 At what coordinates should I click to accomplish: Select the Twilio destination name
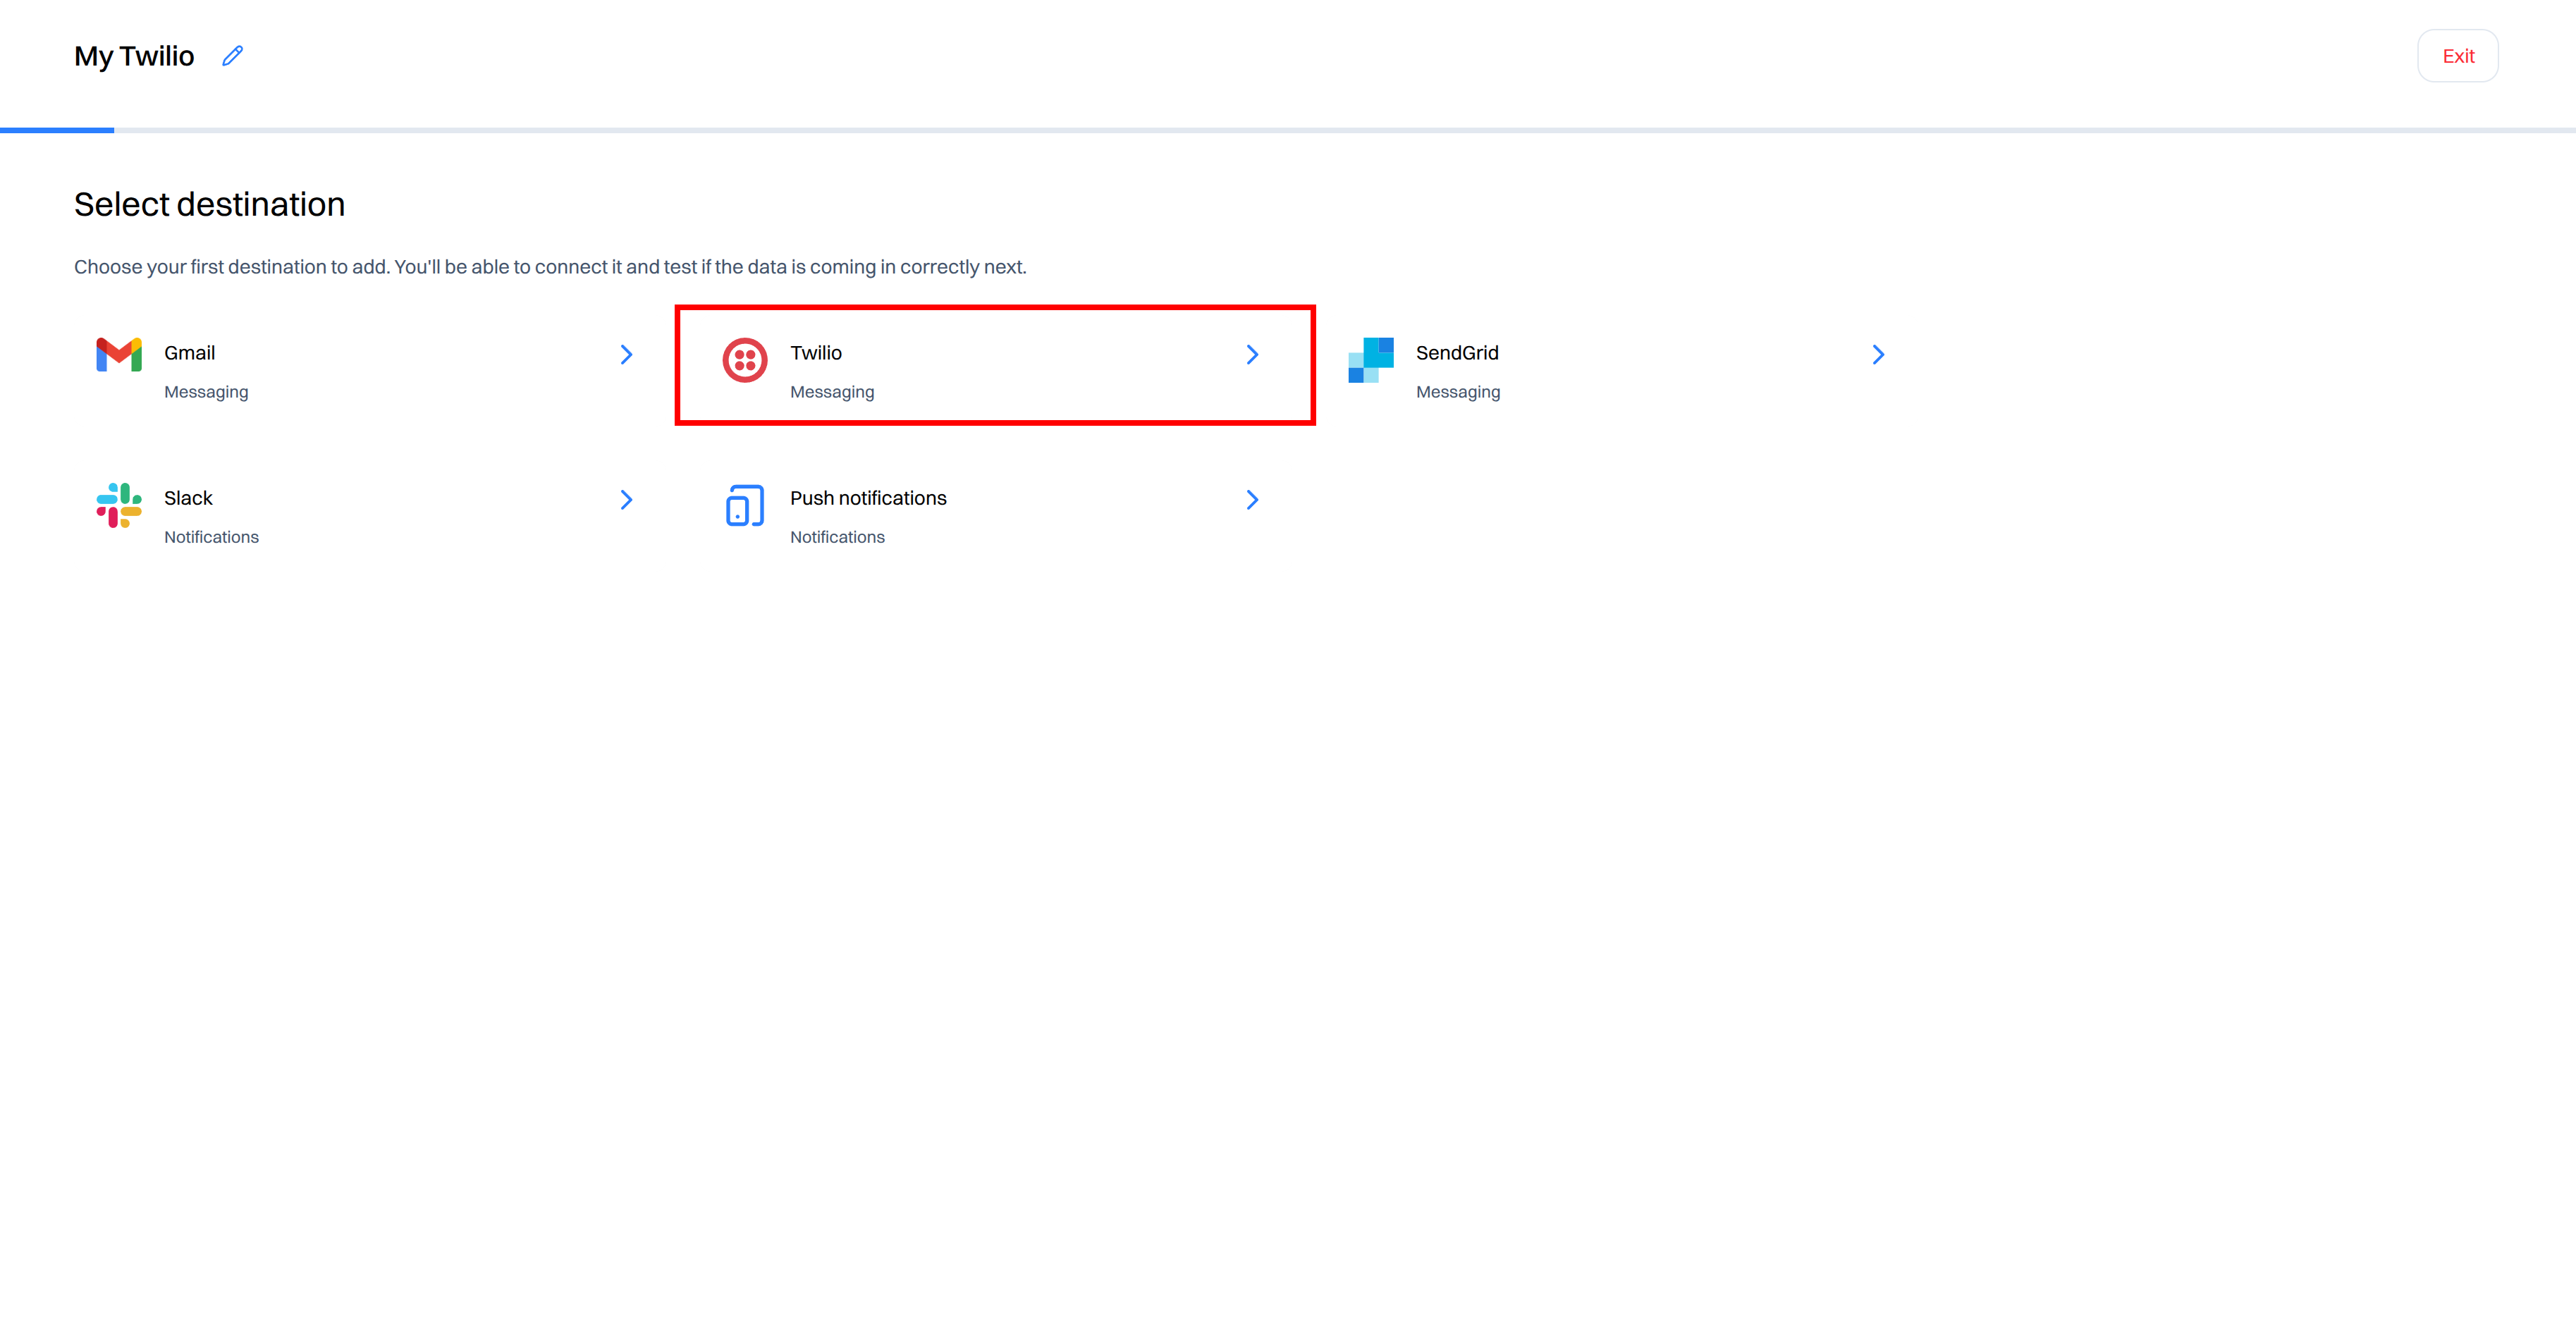pyautogui.click(x=816, y=353)
